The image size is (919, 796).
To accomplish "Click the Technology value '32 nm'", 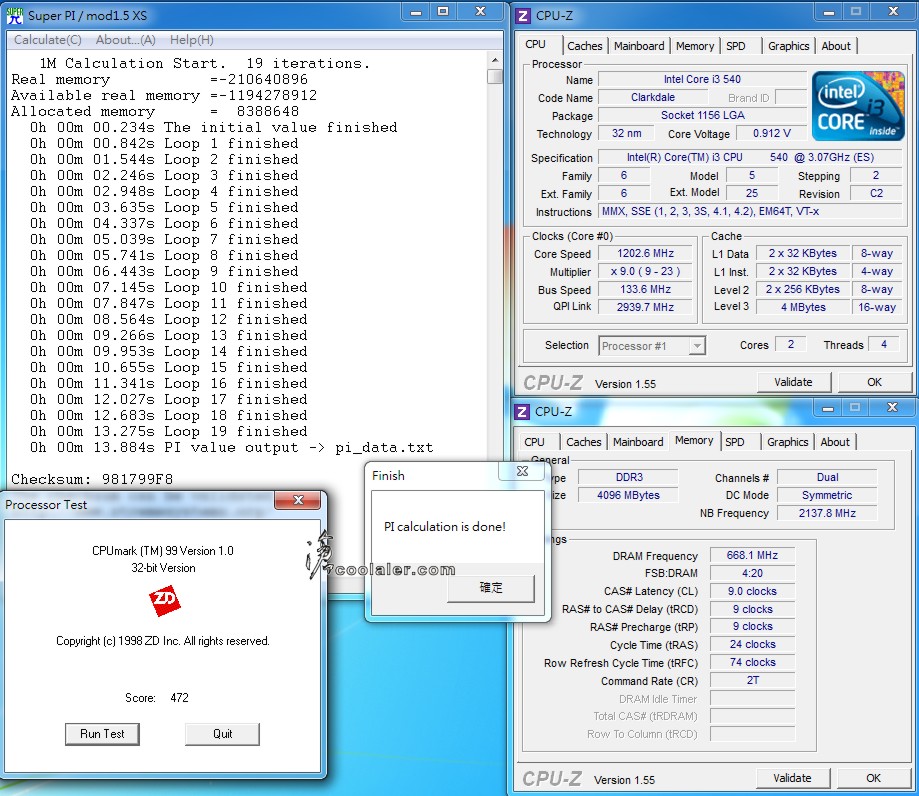I will 627,134.
